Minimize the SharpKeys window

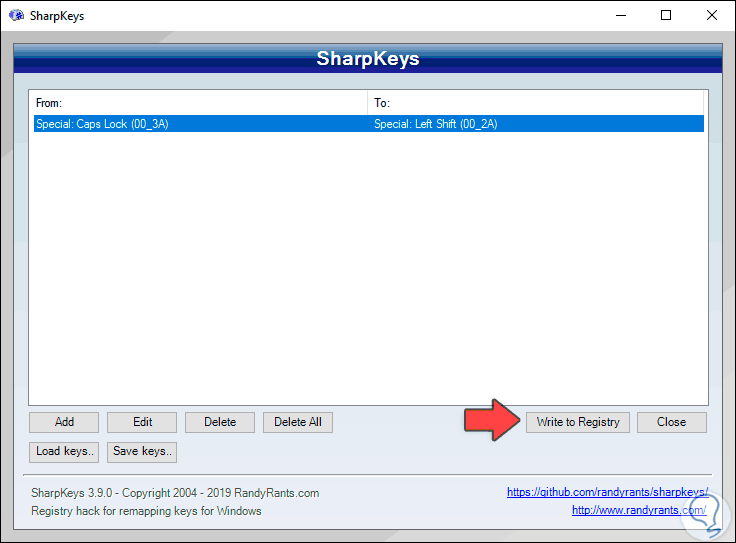tap(621, 15)
